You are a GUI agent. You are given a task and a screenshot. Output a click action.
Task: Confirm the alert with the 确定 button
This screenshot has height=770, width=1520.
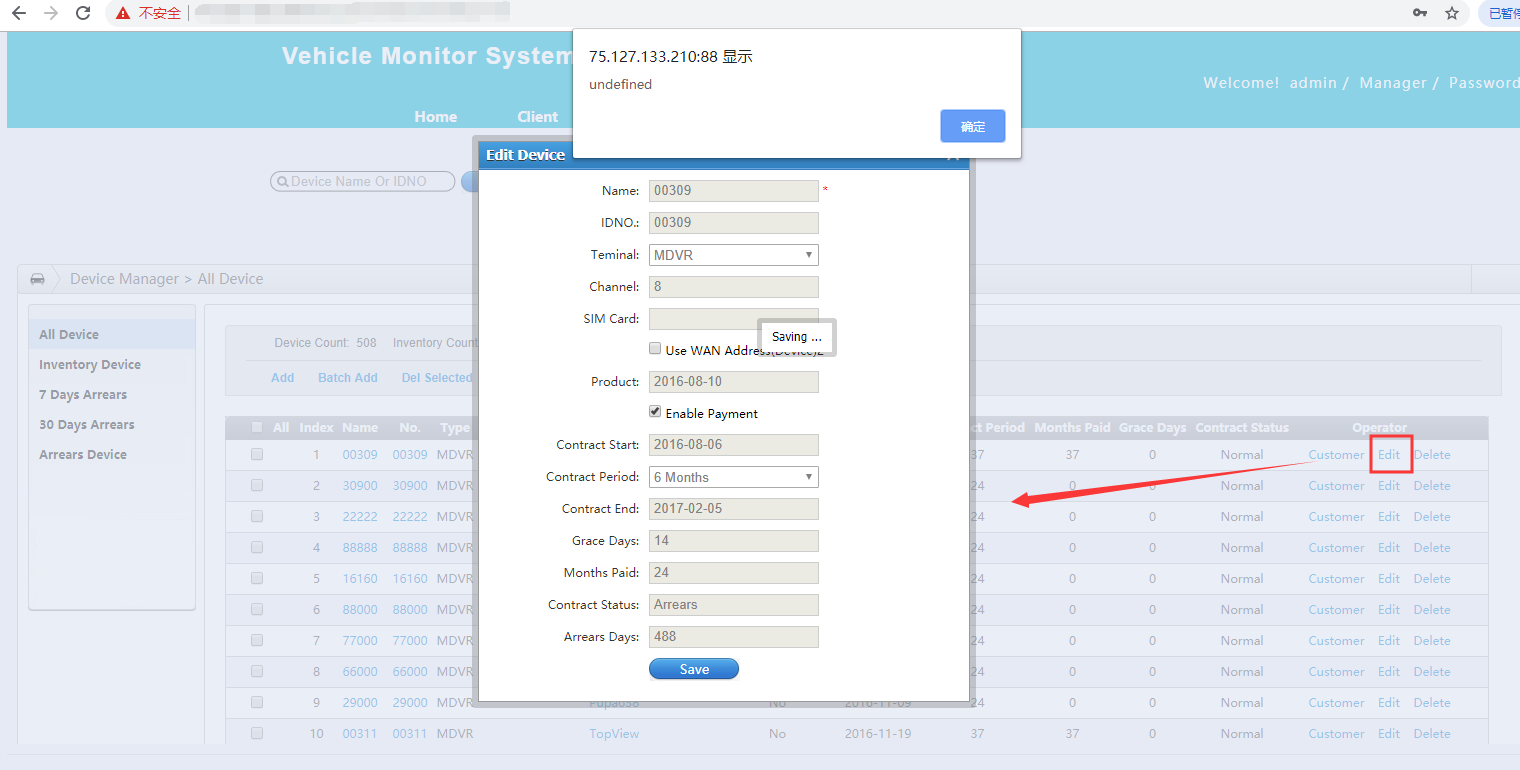[972, 126]
